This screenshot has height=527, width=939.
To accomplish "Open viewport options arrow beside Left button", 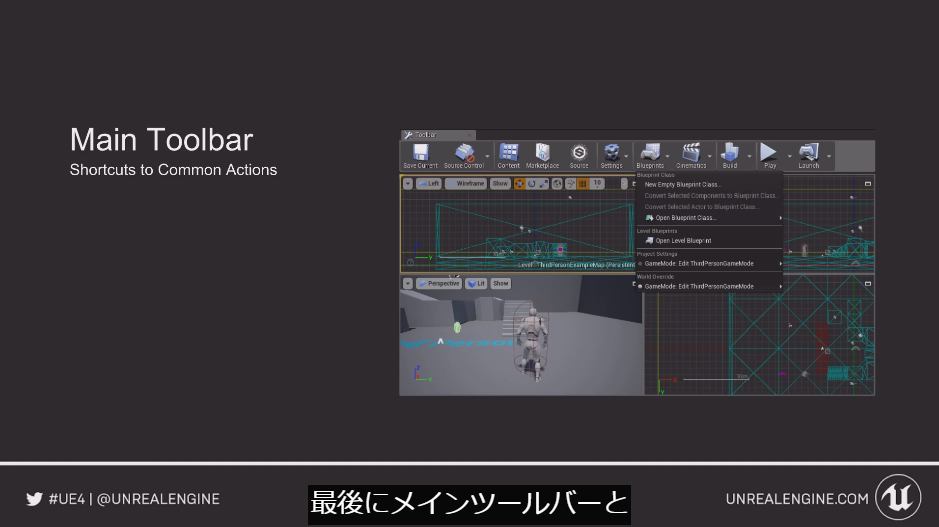I will pyautogui.click(x=408, y=184).
